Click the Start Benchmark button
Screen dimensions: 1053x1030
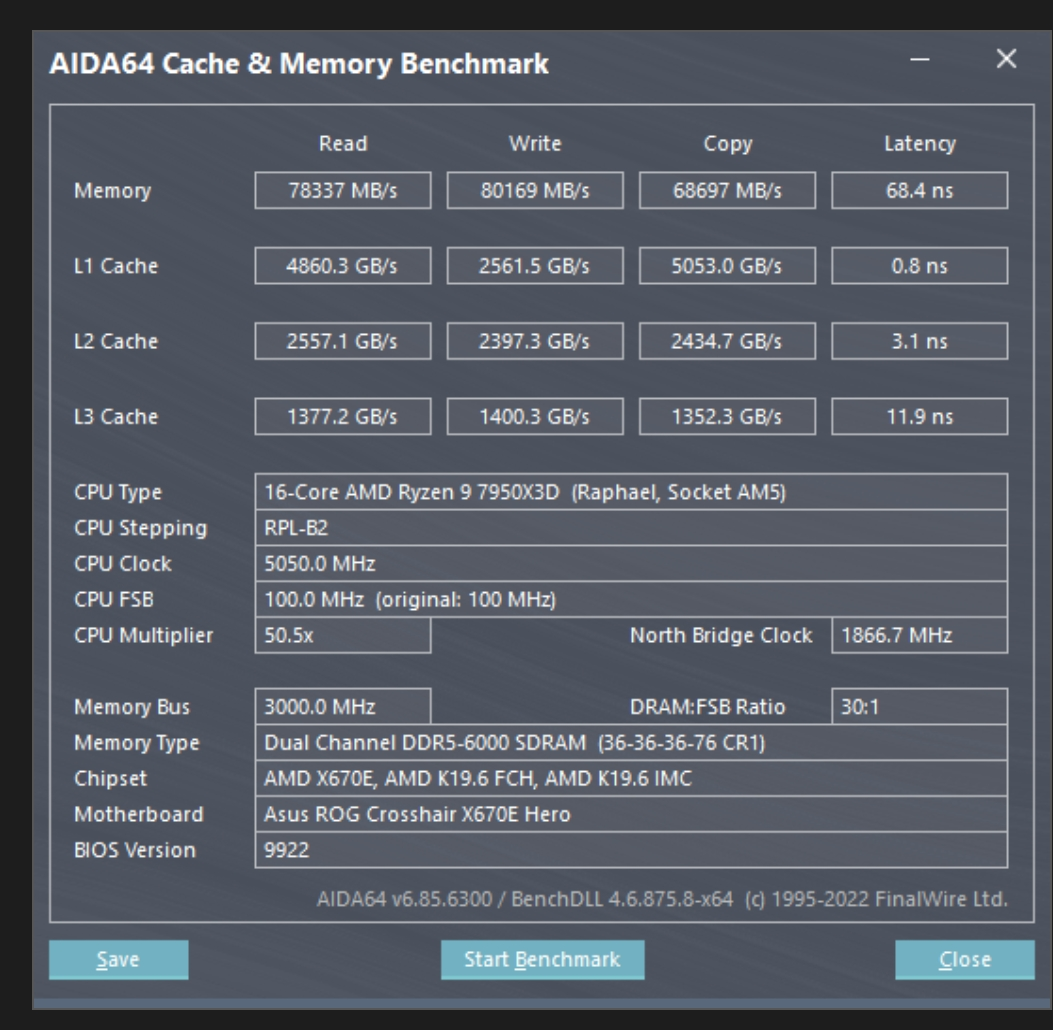point(543,959)
